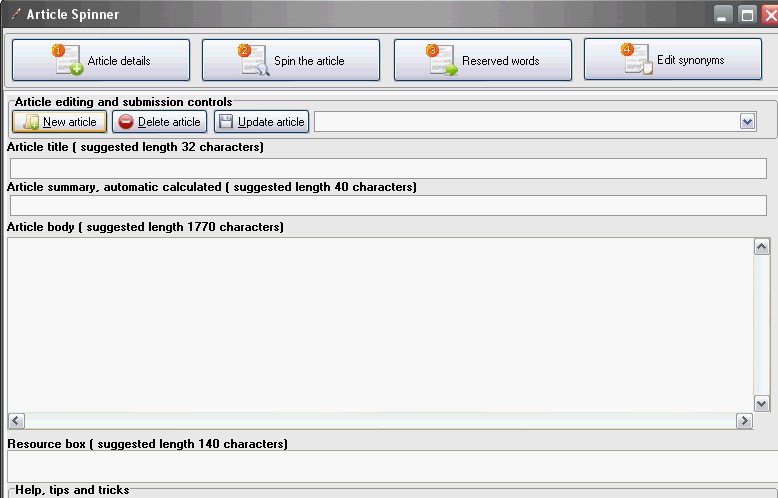778x498 pixels.
Task: Click inside the Article body text area
Action: (x=381, y=325)
